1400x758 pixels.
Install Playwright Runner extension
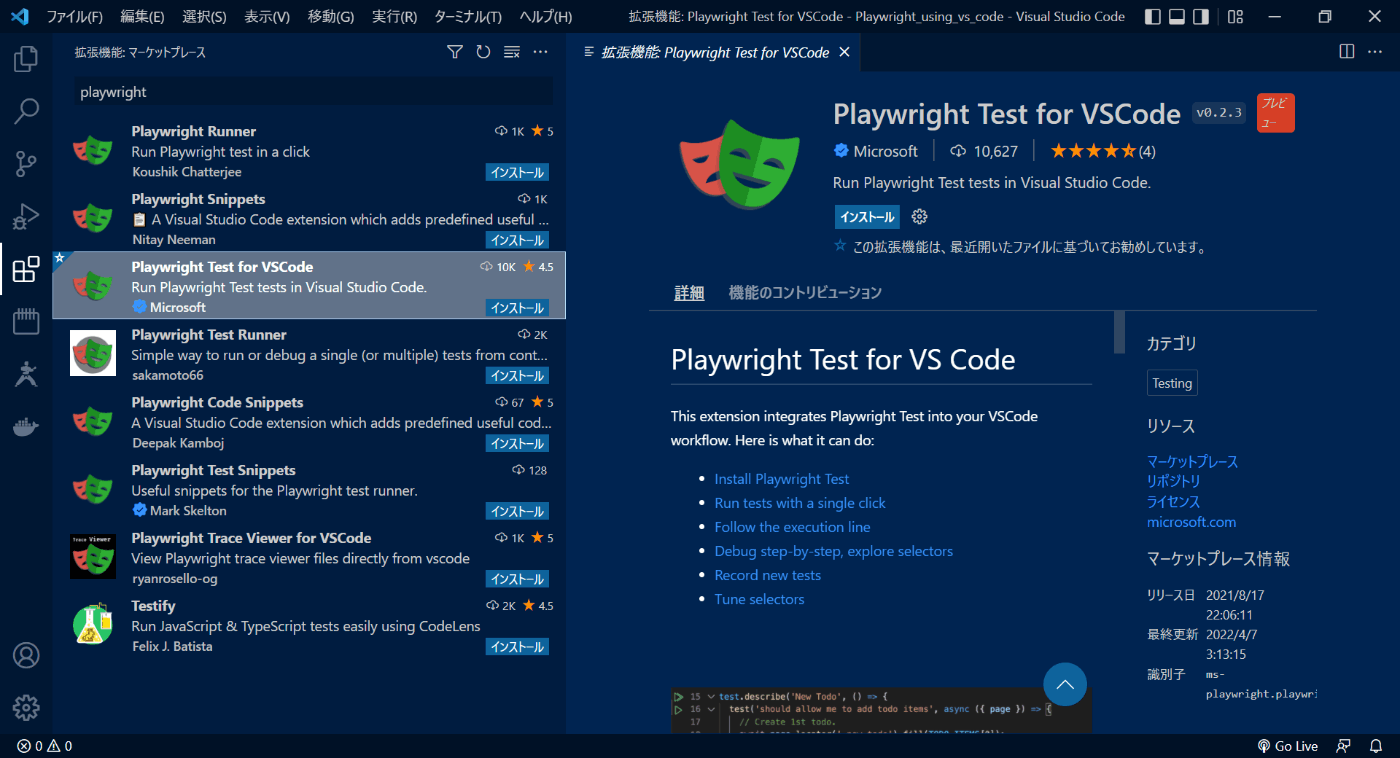pos(517,172)
